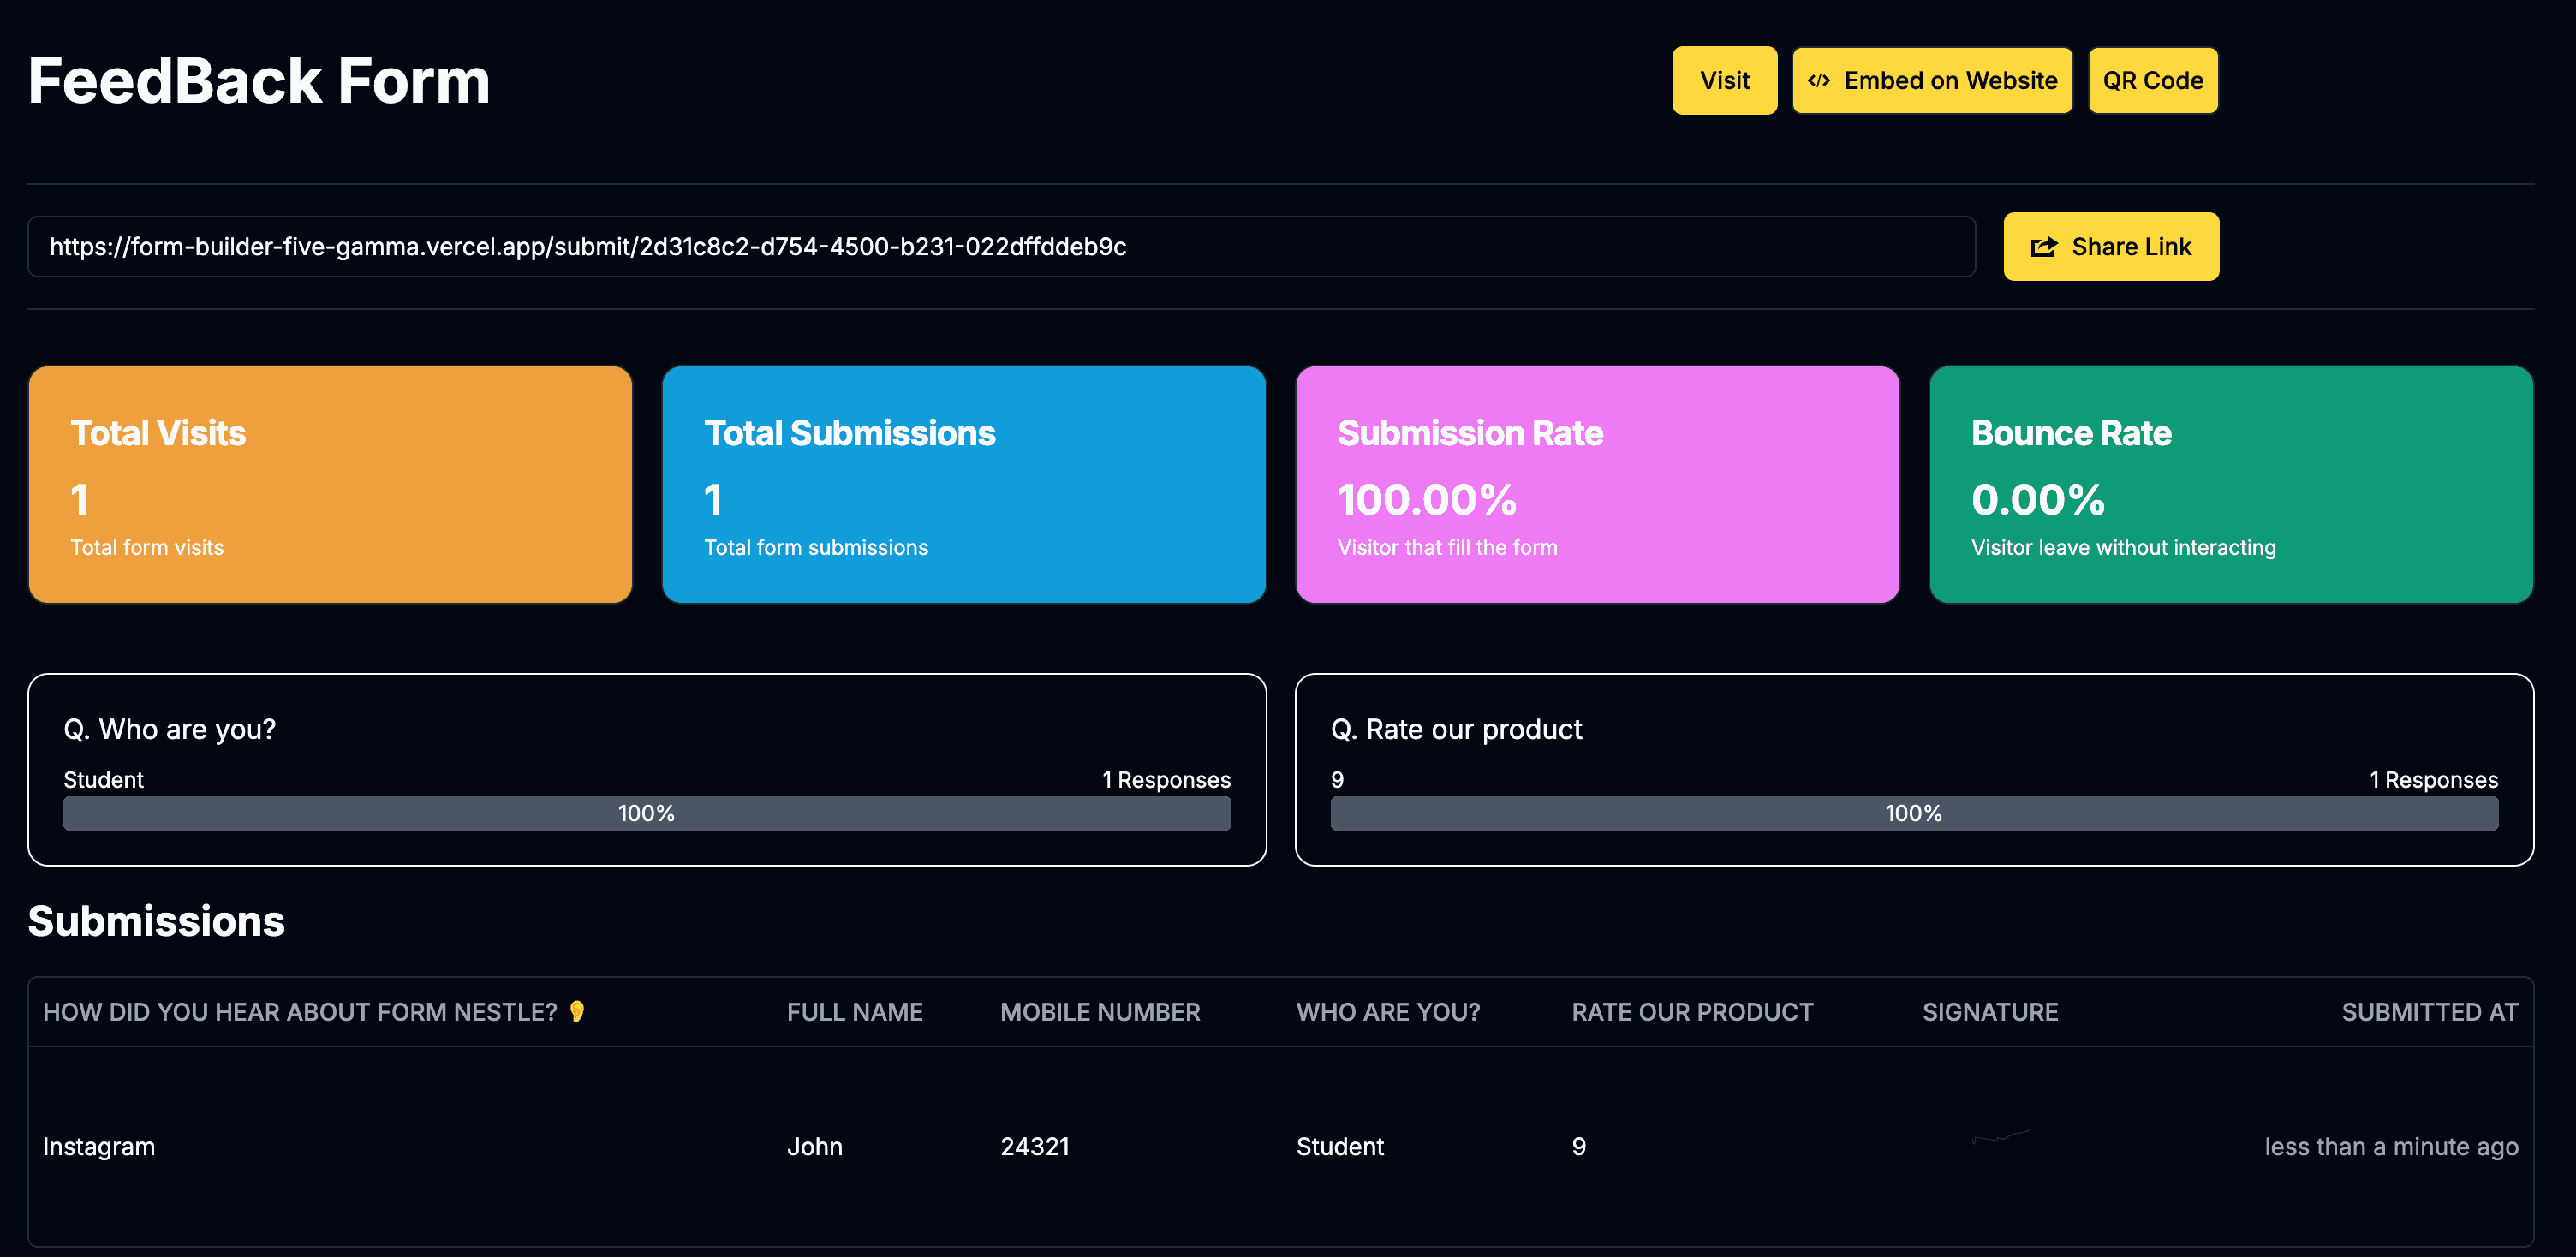Click the Submission Rate card
This screenshot has height=1257, width=2576.
[x=1597, y=484]
